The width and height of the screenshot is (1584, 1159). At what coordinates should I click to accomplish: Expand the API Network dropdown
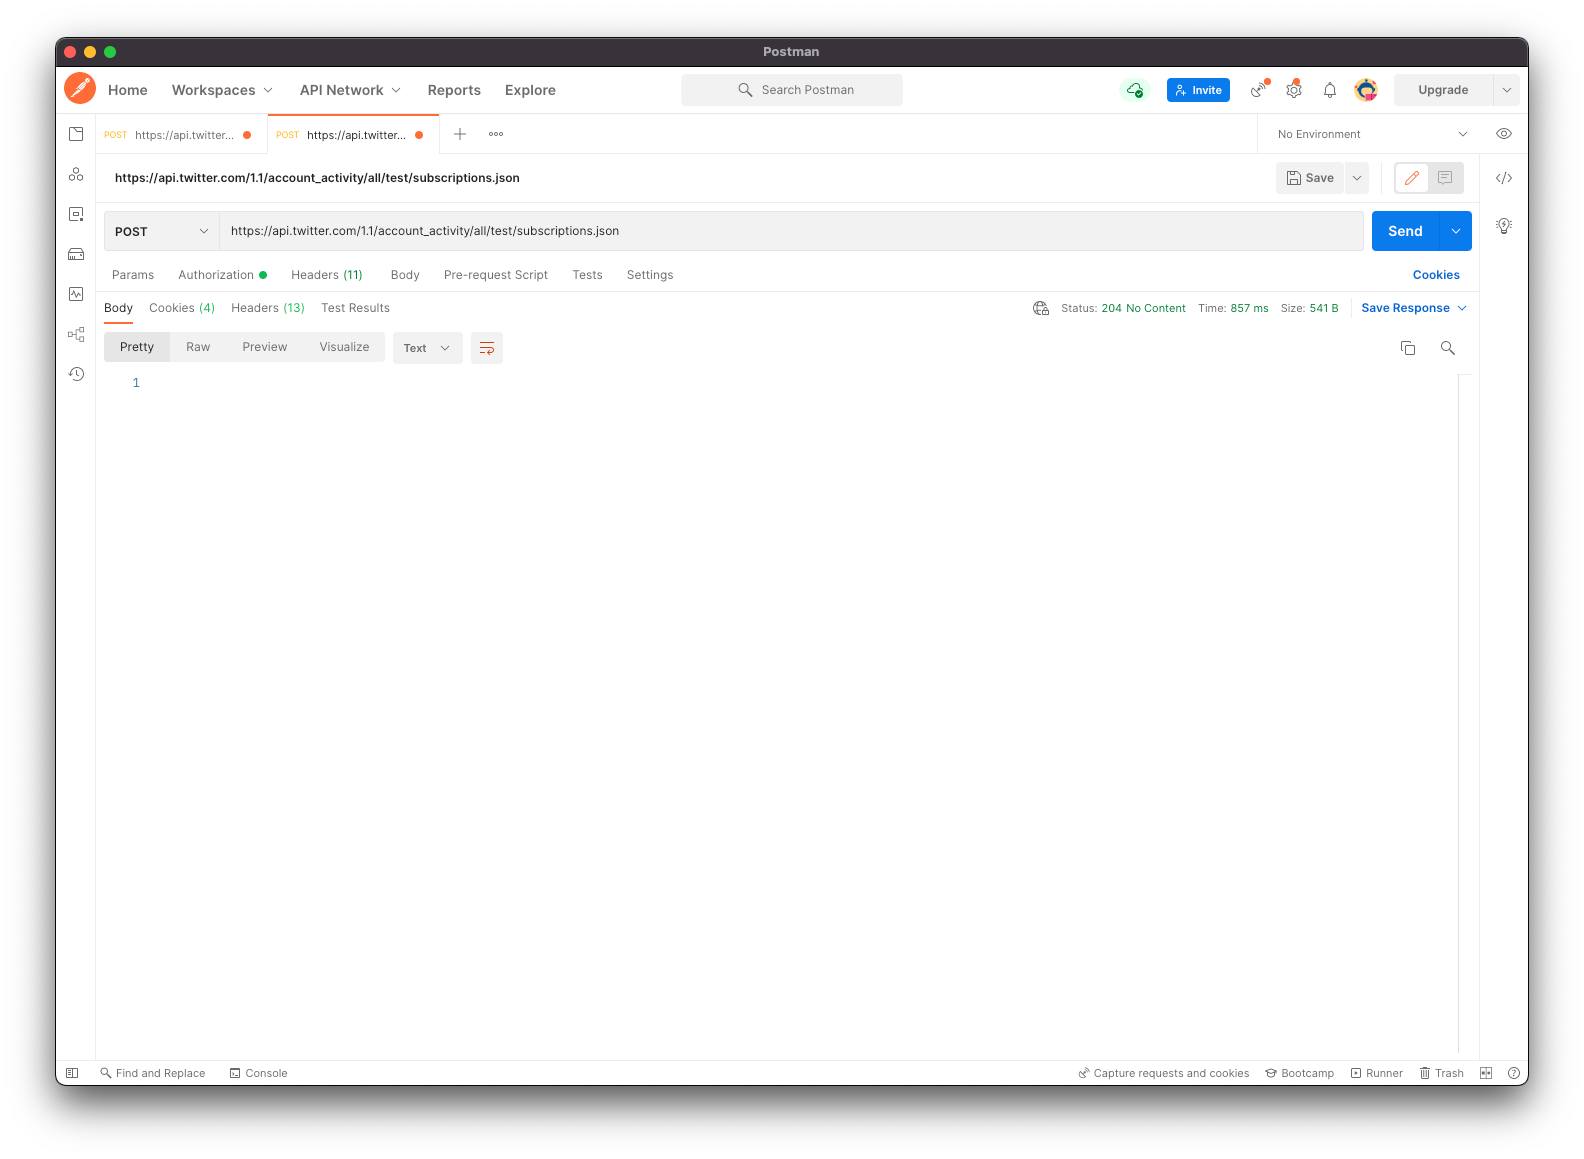350,90
